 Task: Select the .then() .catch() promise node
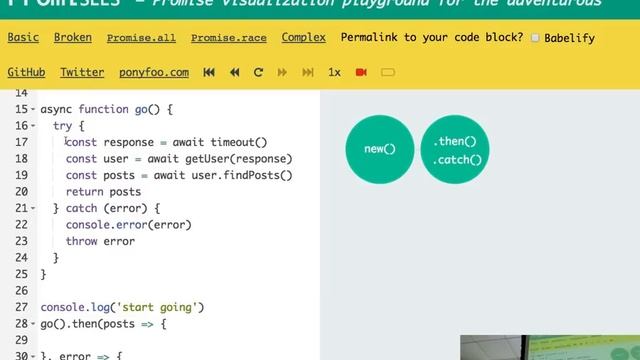click(x=455, y=149)
